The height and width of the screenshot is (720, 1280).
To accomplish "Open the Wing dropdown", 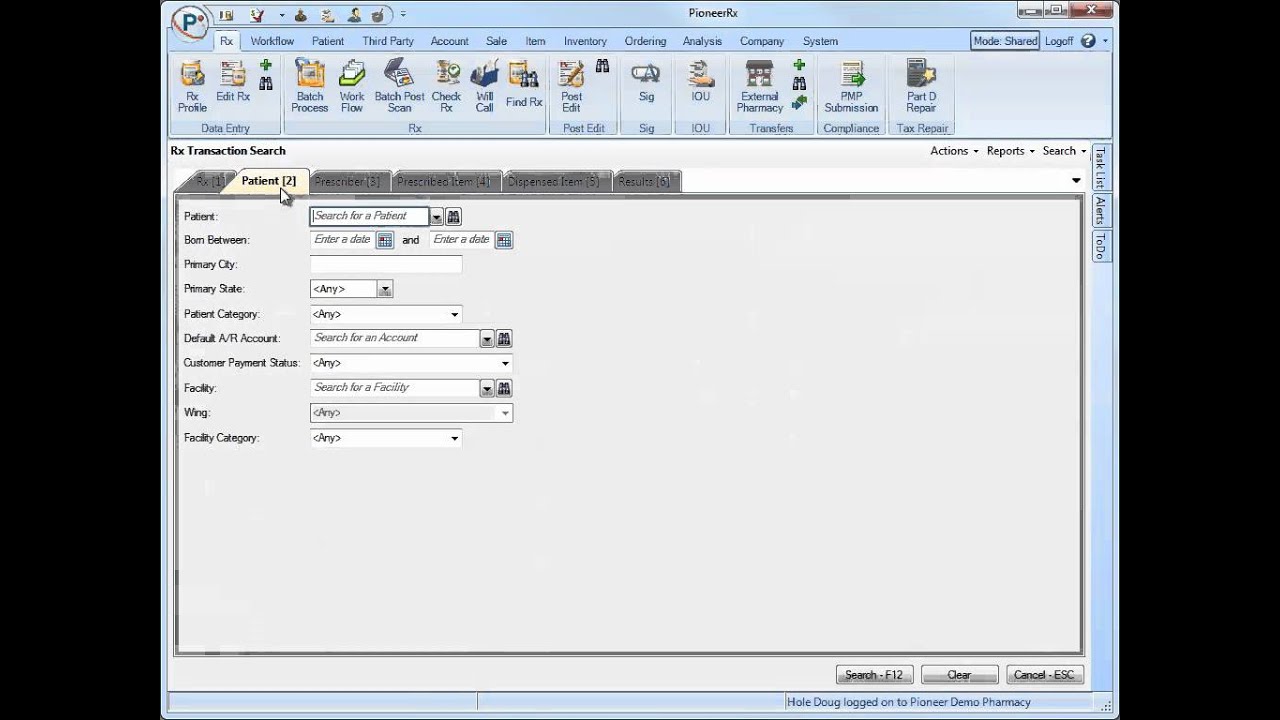I will pyautogui.click(x=505, y=413).
